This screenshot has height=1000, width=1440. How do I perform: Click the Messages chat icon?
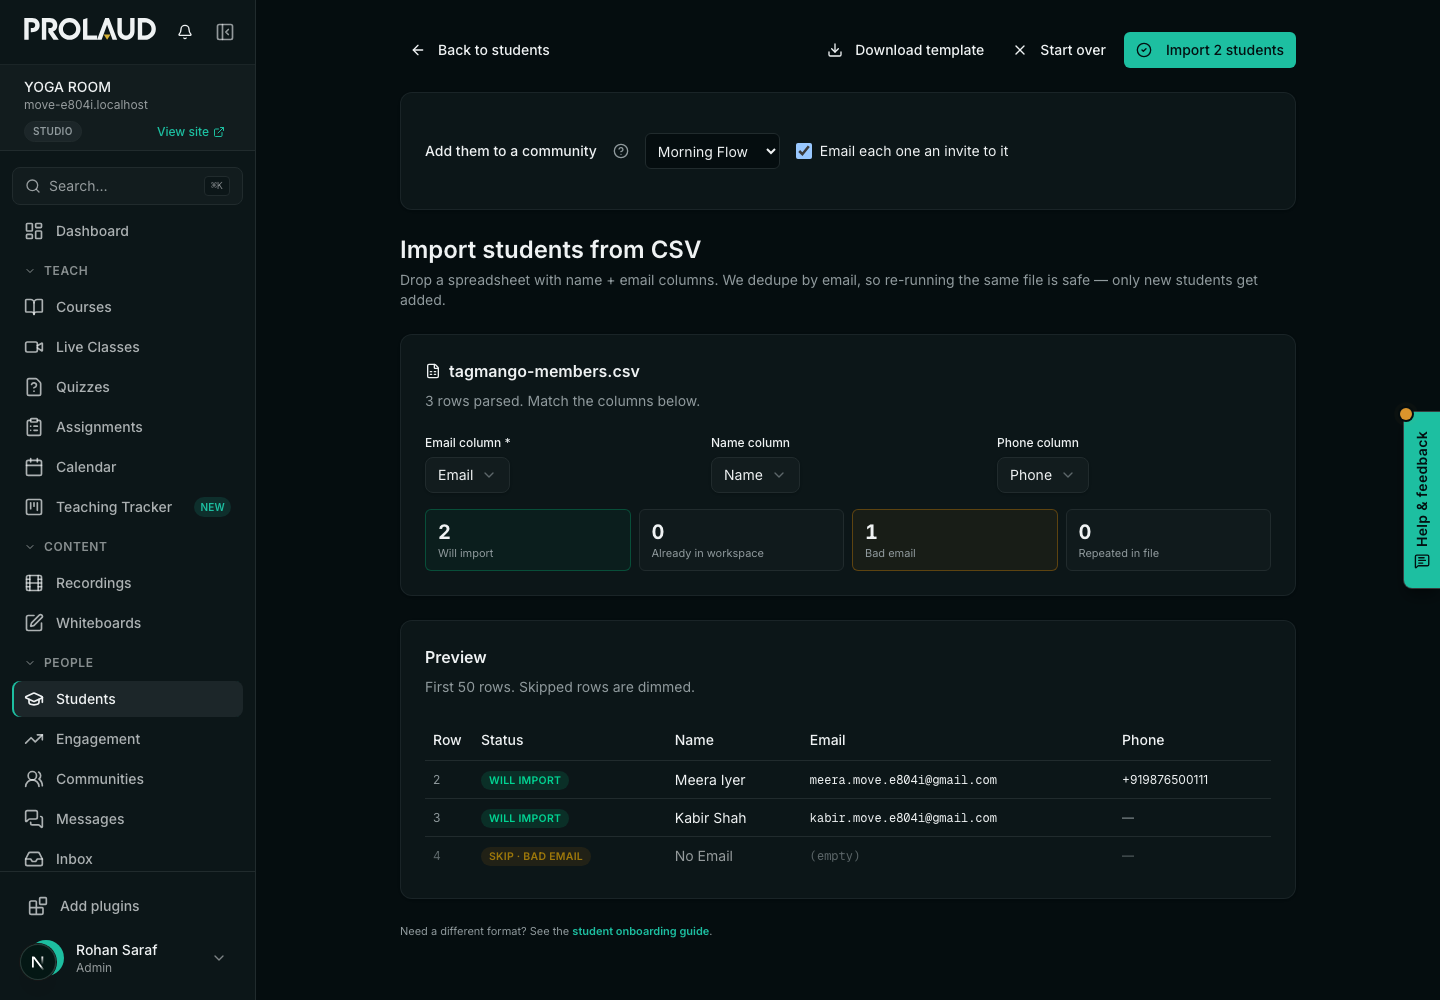34,819
